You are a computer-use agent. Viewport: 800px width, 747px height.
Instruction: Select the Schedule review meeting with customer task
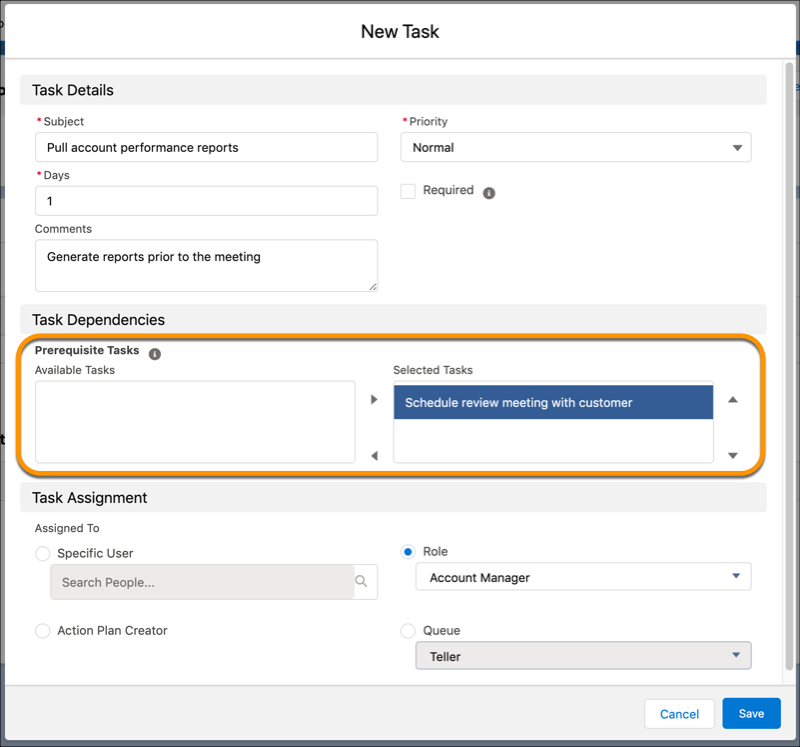coord(553,402)
